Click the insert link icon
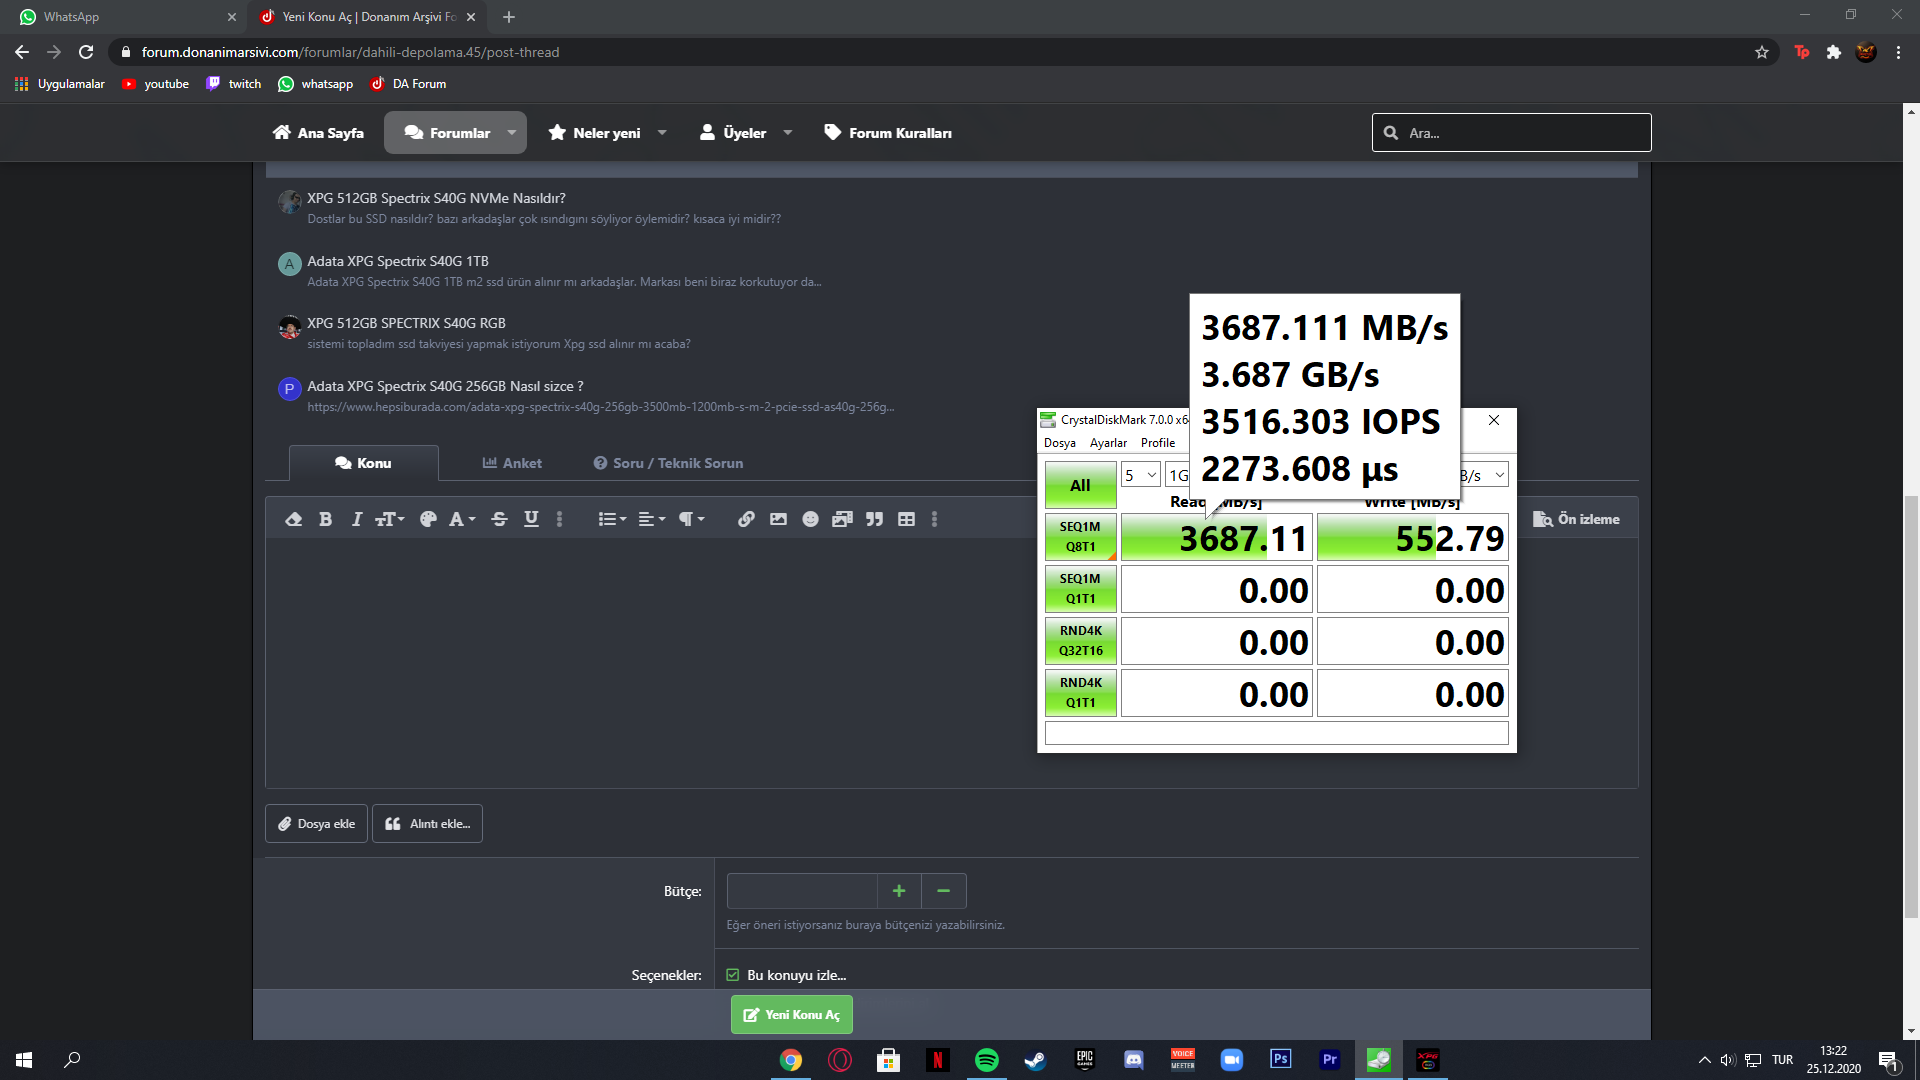 [746, 519]
